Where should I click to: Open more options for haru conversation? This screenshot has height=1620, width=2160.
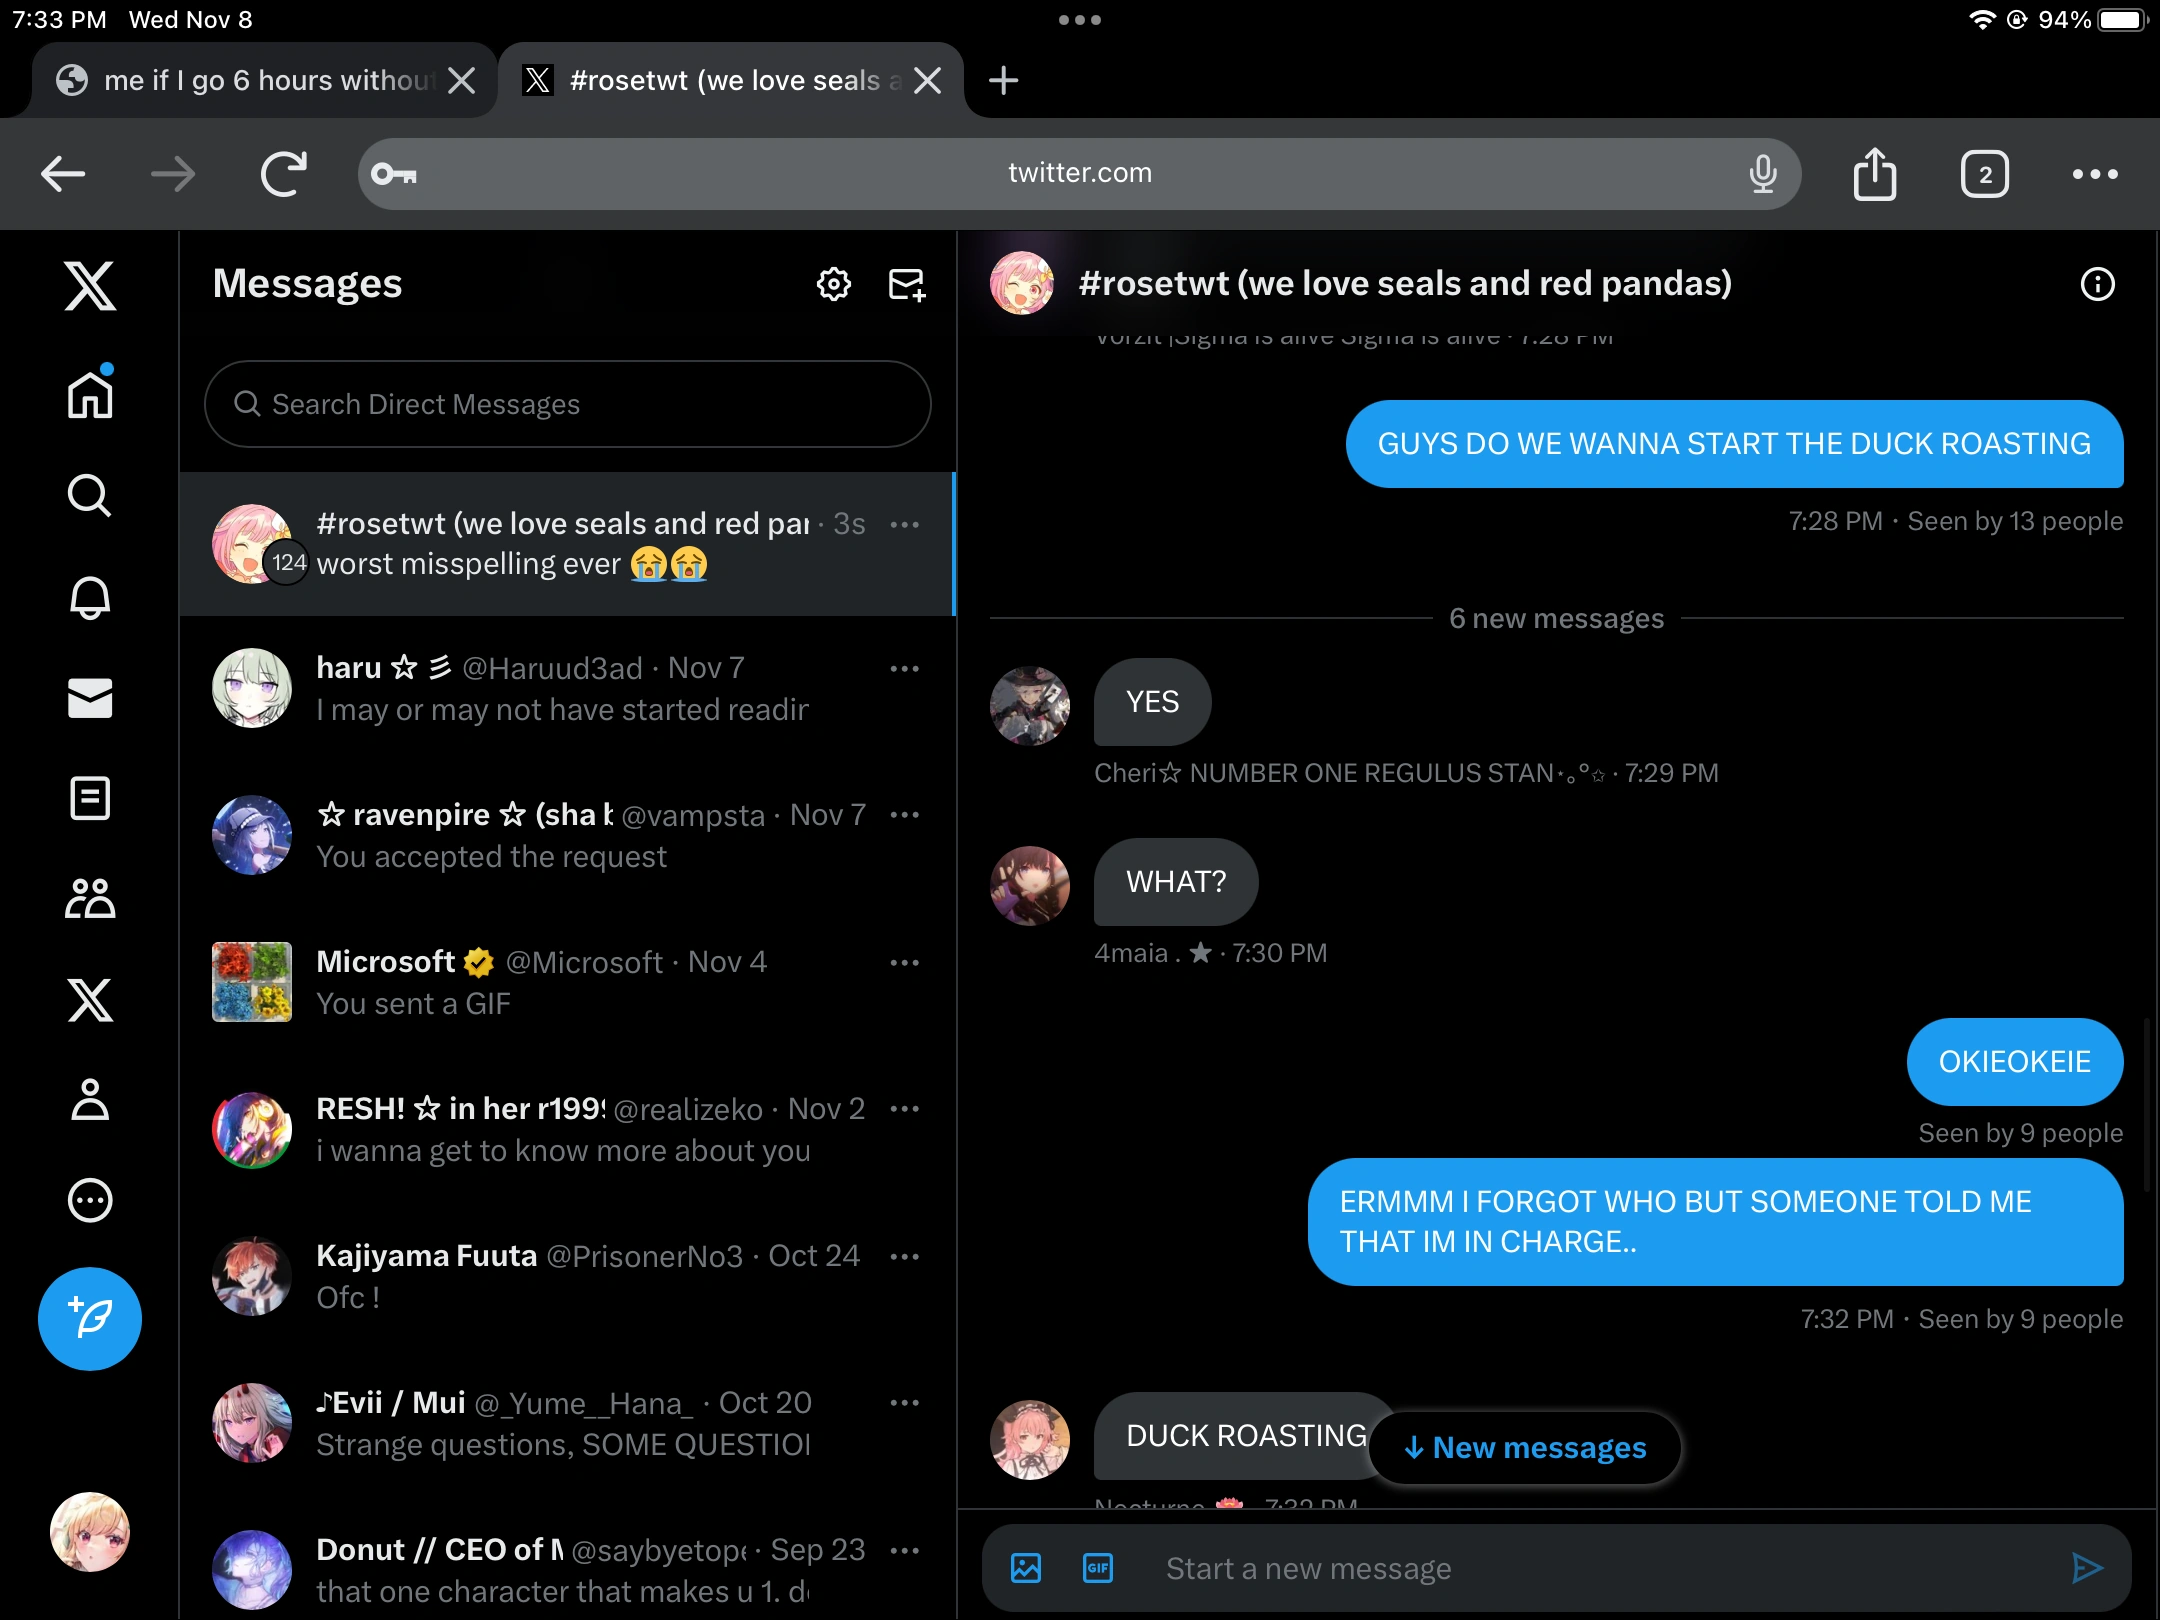pyautogui.click(x=904, y=668)
